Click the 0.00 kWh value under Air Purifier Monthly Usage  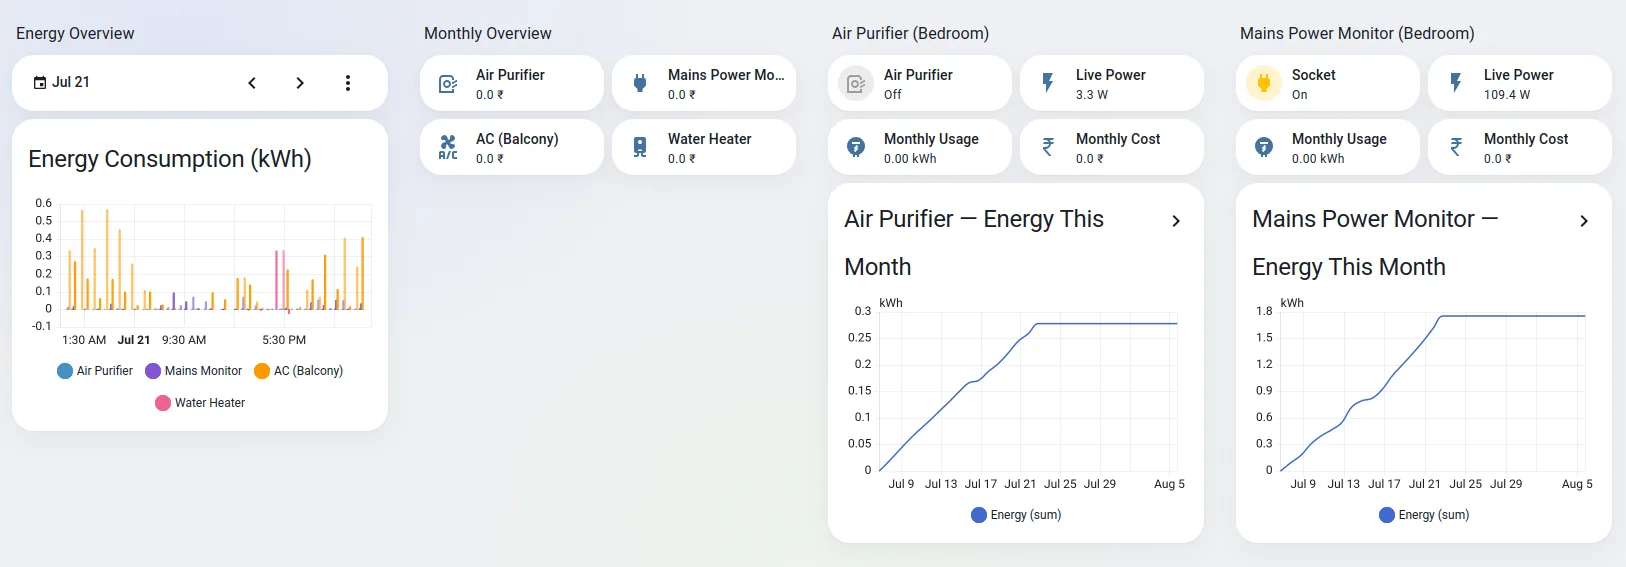click(910, 158)
